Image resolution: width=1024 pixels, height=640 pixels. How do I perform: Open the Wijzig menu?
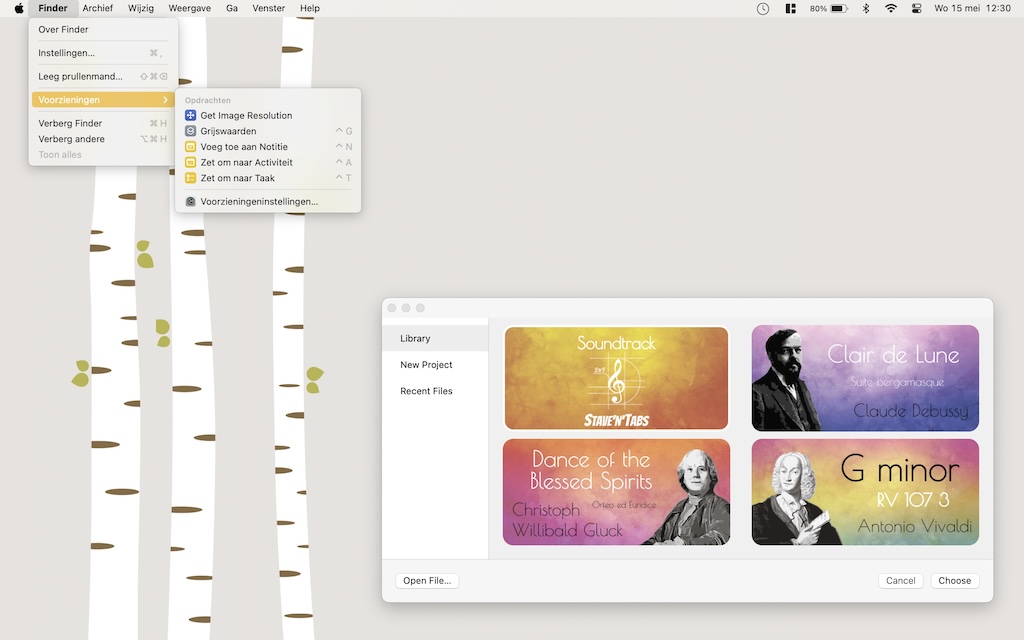141,8
